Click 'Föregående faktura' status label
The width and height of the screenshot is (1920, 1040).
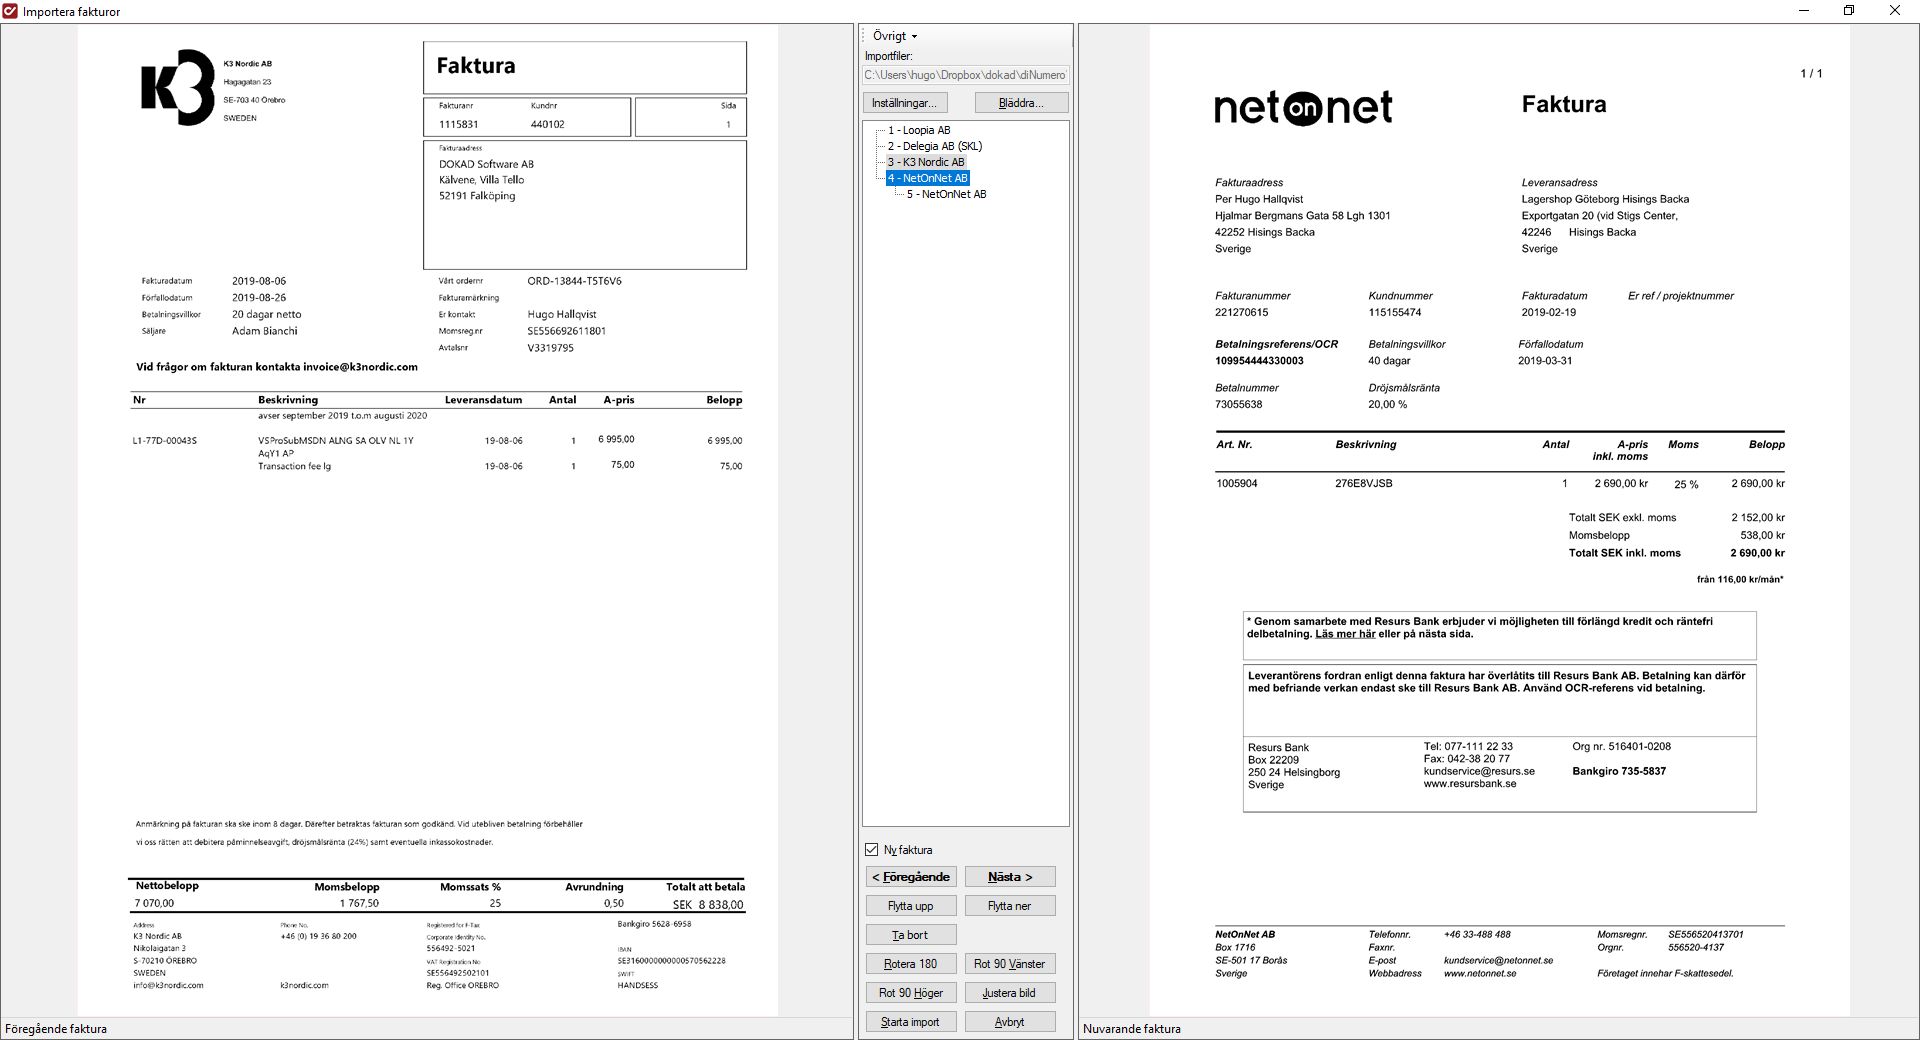(56, 1029)
